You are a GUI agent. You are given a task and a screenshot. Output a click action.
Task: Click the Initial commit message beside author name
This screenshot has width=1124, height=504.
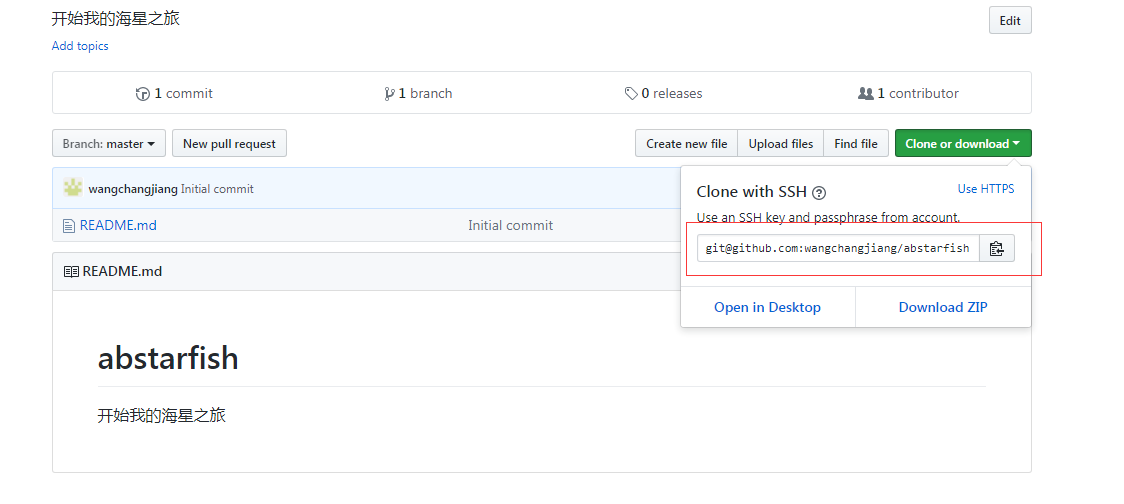coord(217,189)
